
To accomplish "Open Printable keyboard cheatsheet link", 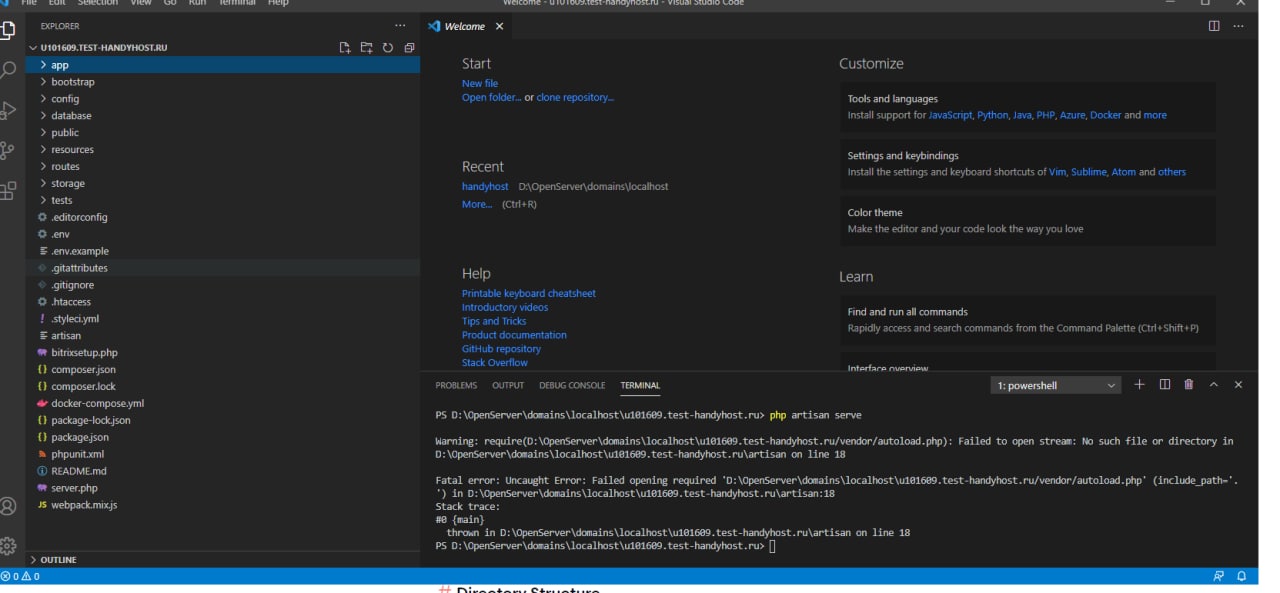I will point(529,294).
